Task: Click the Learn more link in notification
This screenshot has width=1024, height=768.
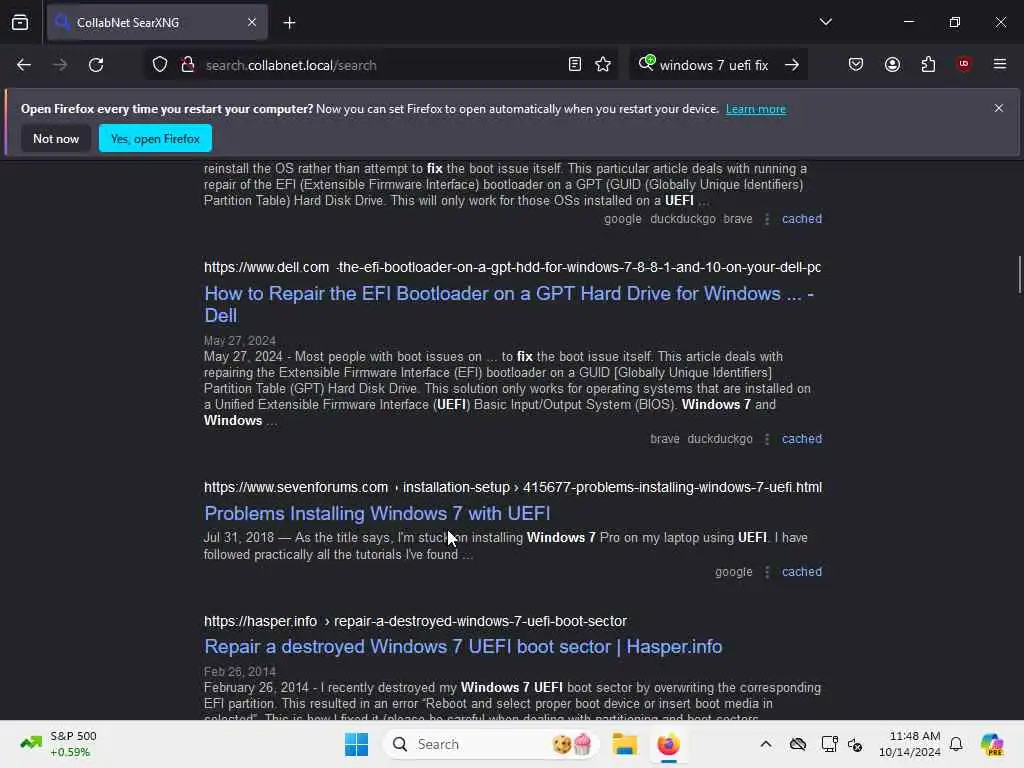Action: coord(756,109)
